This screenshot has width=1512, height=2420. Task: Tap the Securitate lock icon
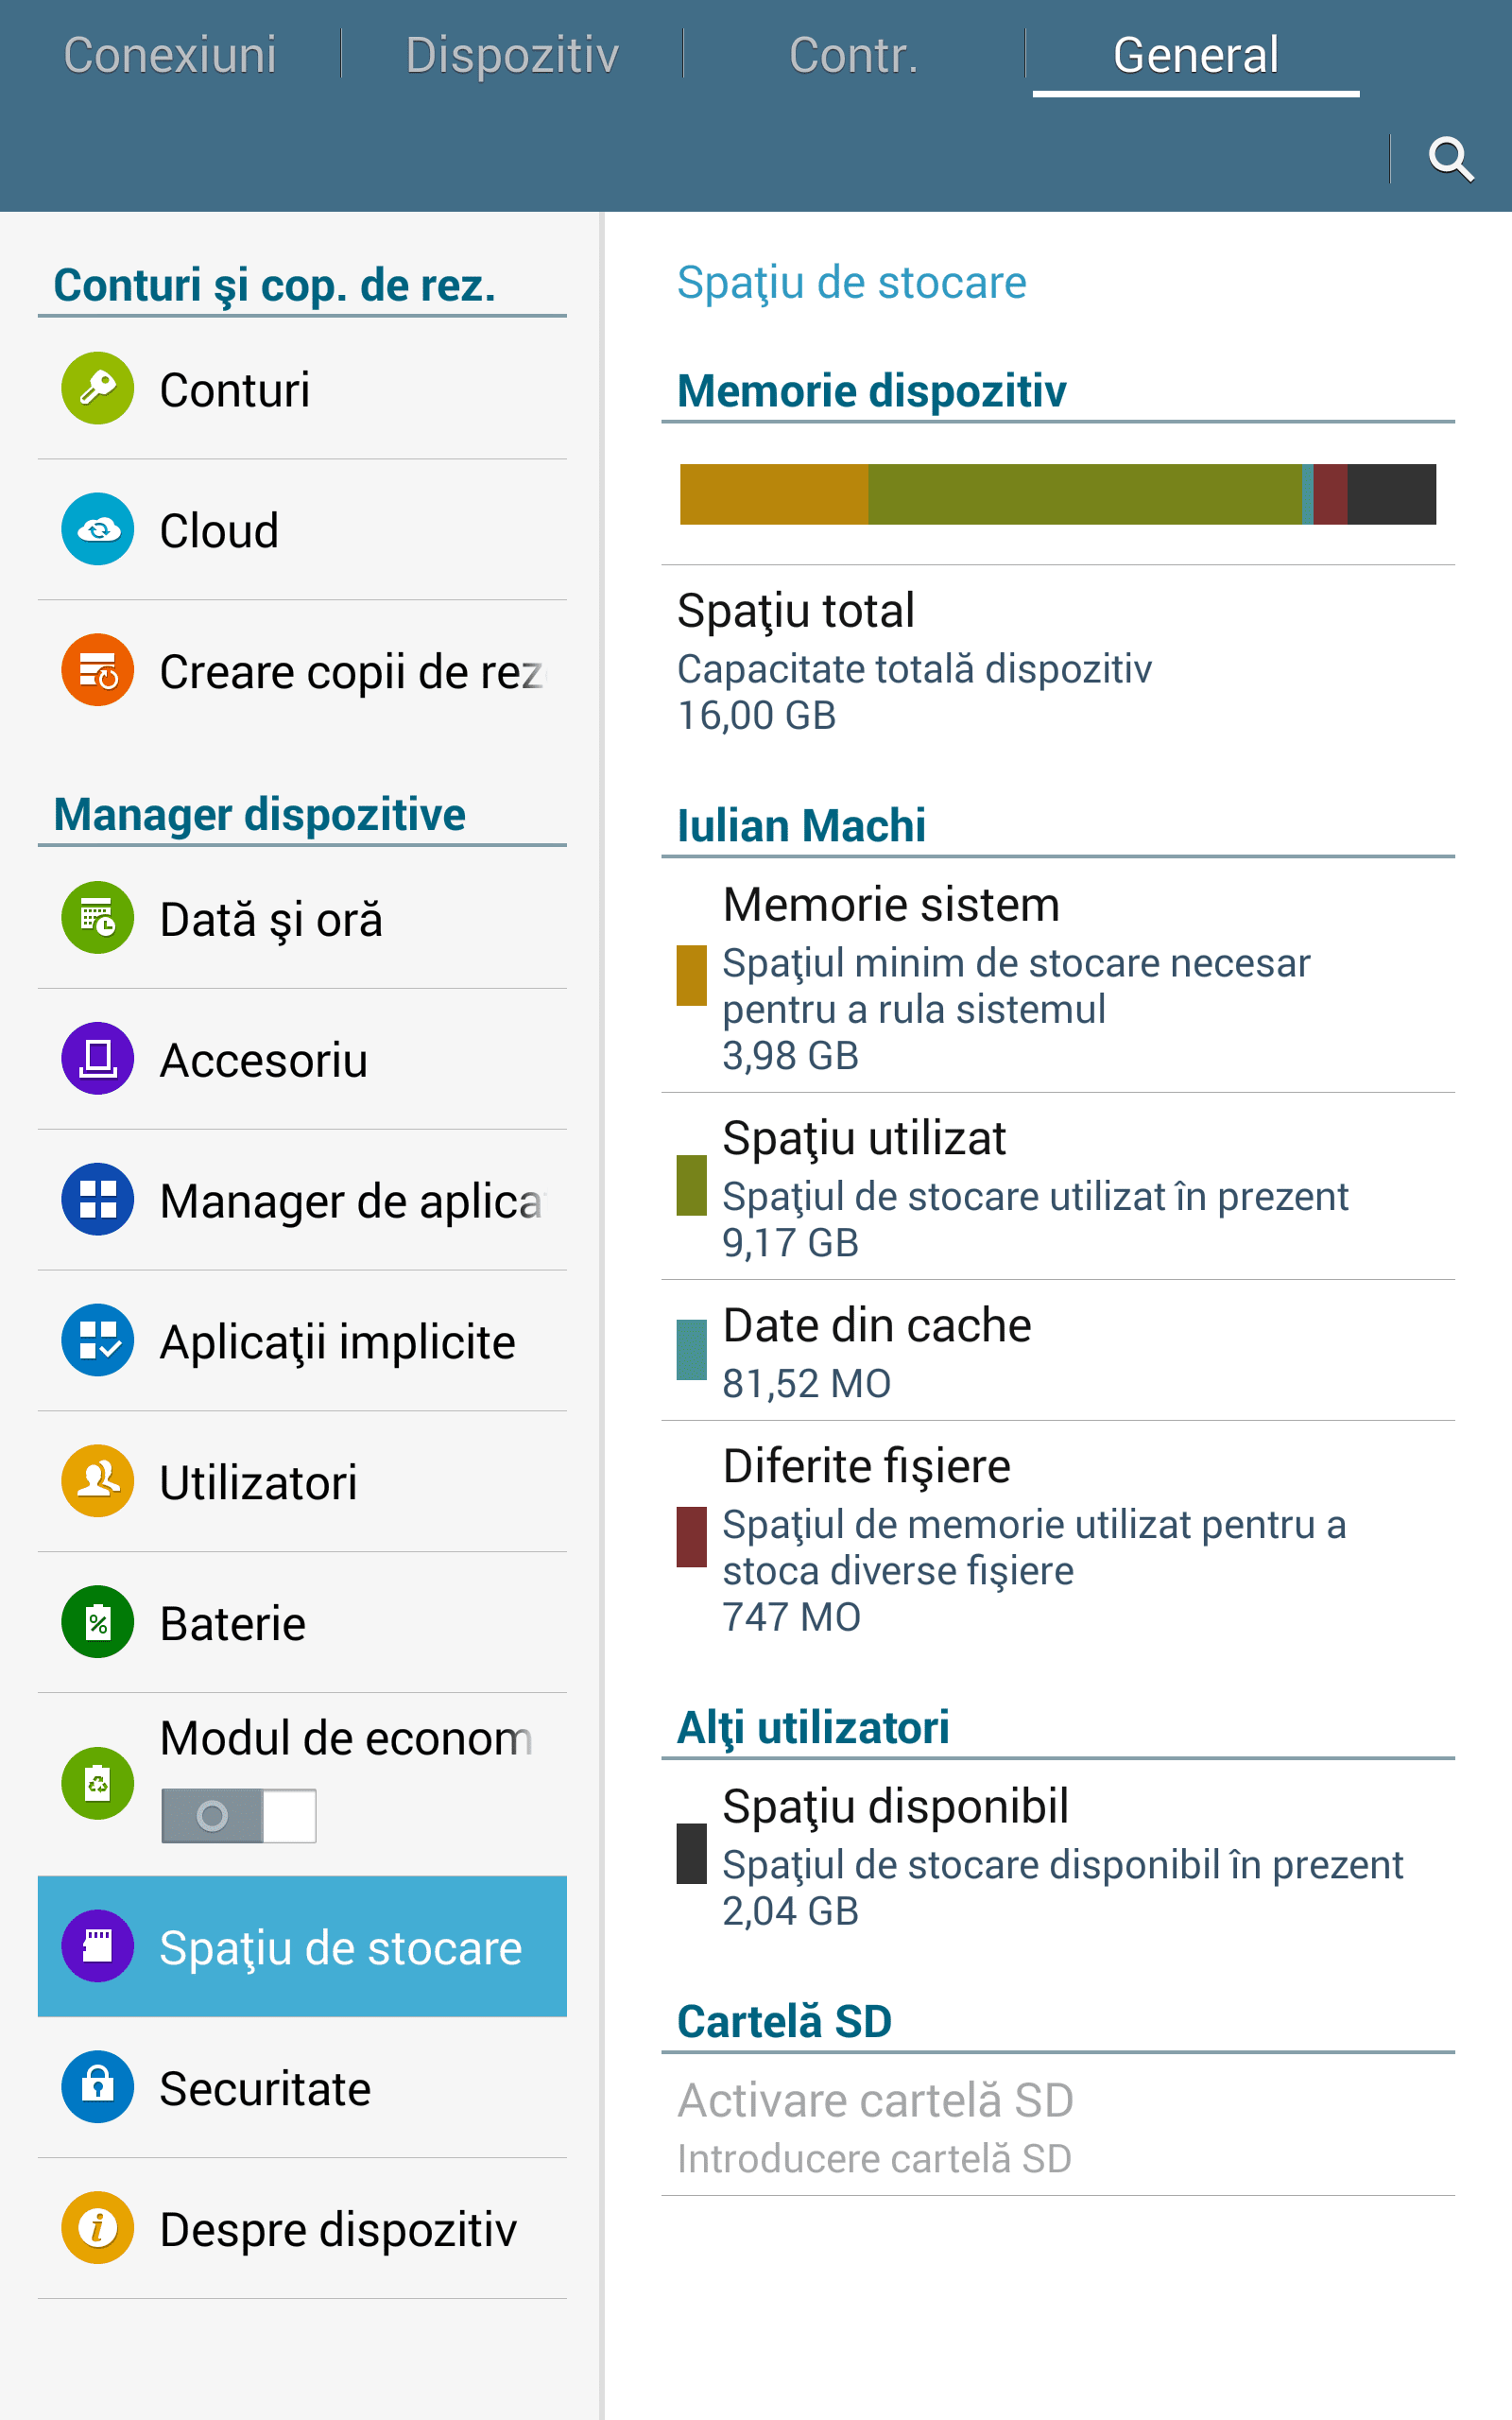98,2087
